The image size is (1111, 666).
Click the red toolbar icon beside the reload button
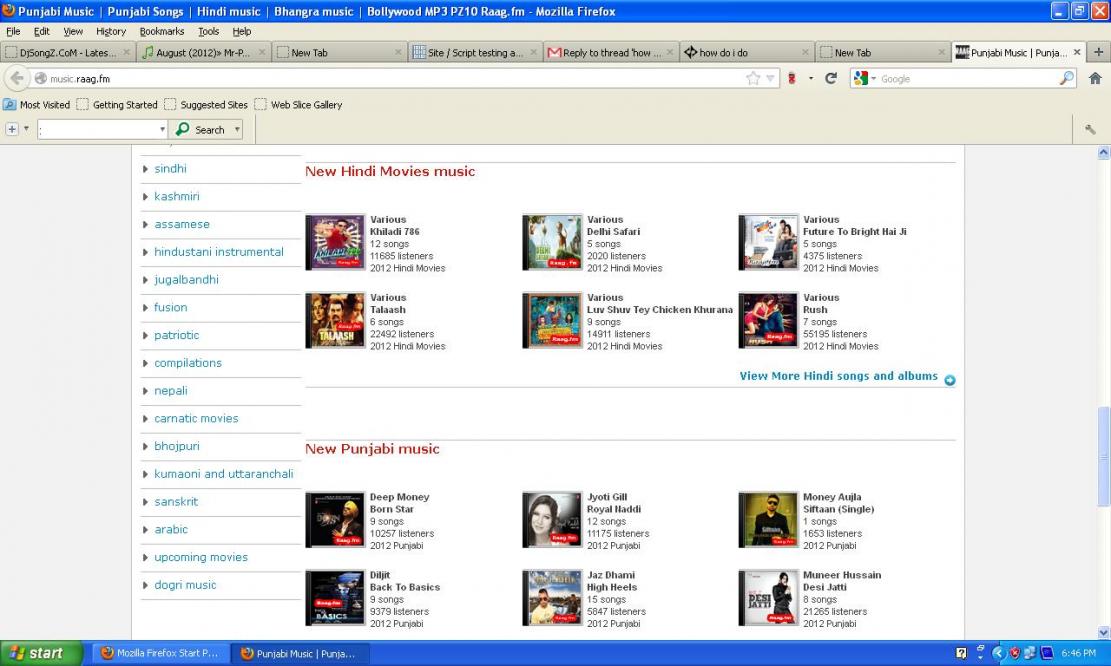[792, 79]
